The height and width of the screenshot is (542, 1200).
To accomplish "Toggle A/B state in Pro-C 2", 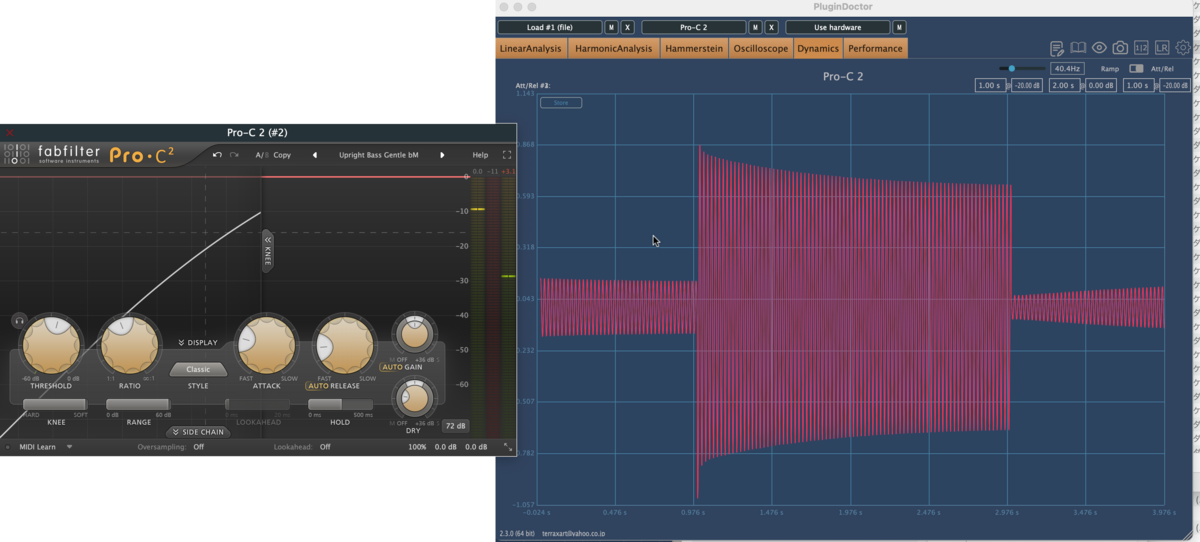I will (260, 155).
